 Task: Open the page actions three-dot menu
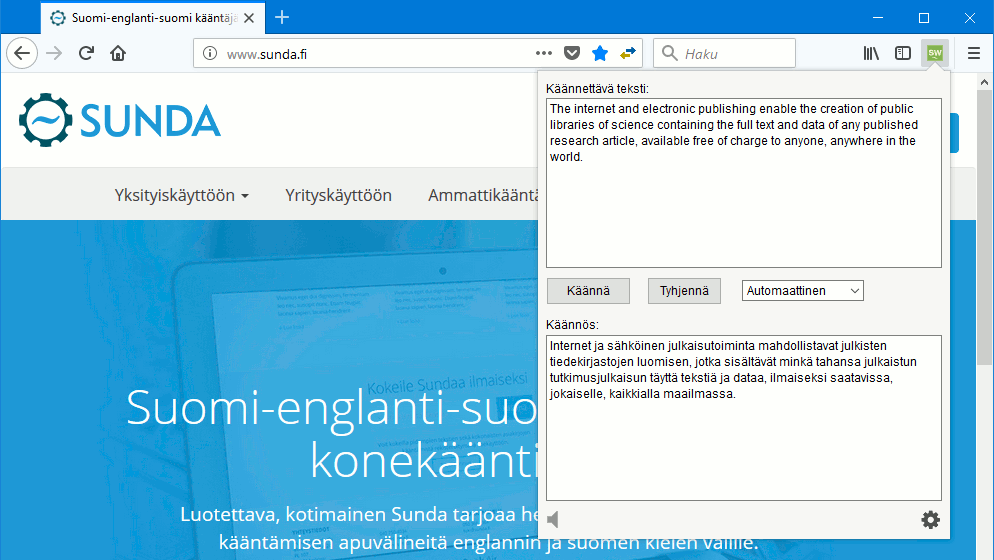tap(544, 53)
